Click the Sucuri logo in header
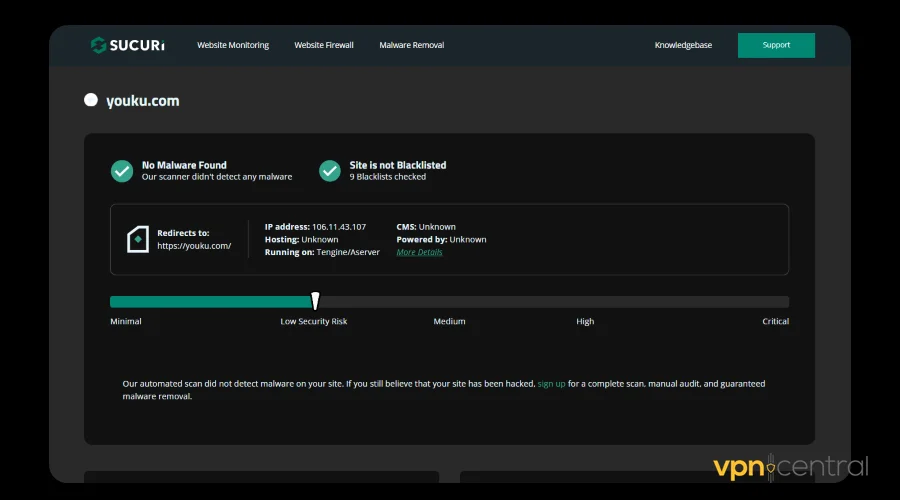The width and height of the screenshot is (900, 500). tap(126, 45)
